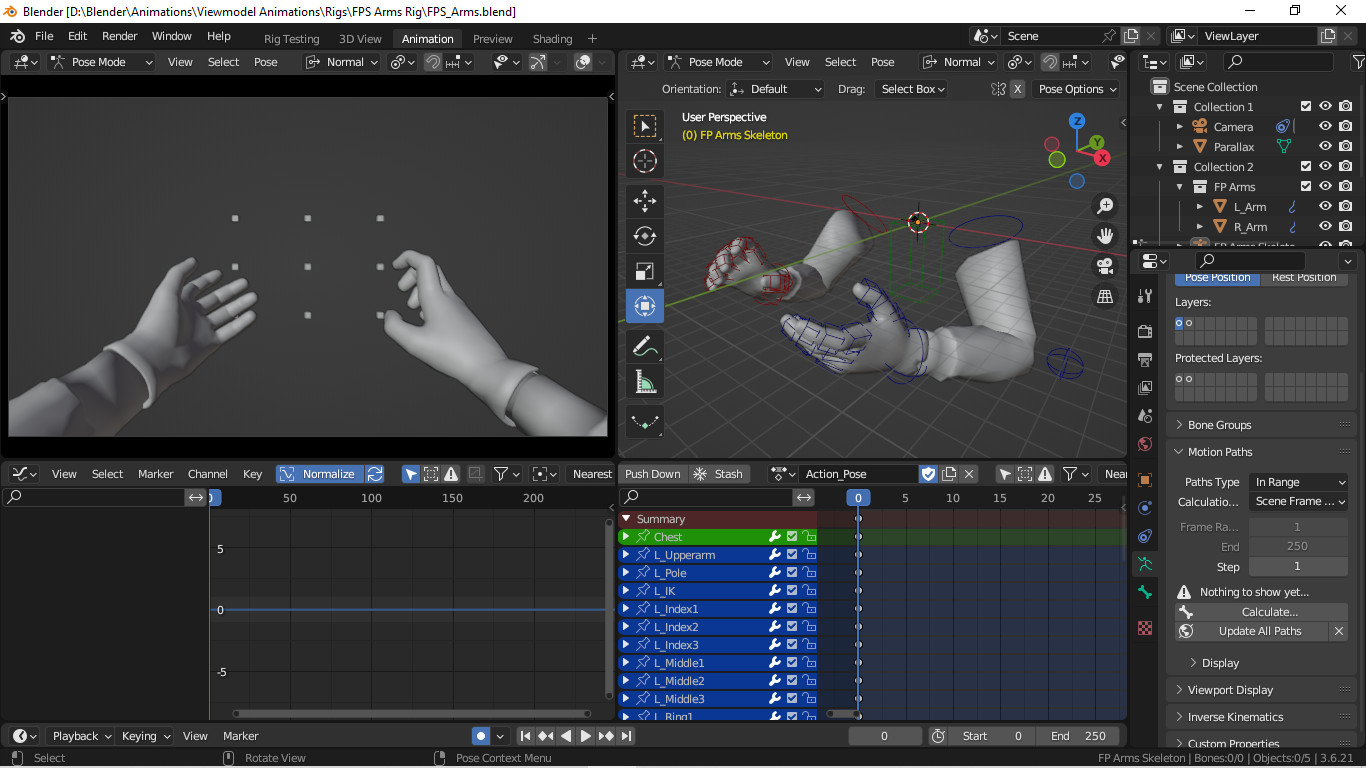Click the wrench icon on L_IK channel
The width and height of the screenshot is (1366, 768).
[x=774, y=591]
